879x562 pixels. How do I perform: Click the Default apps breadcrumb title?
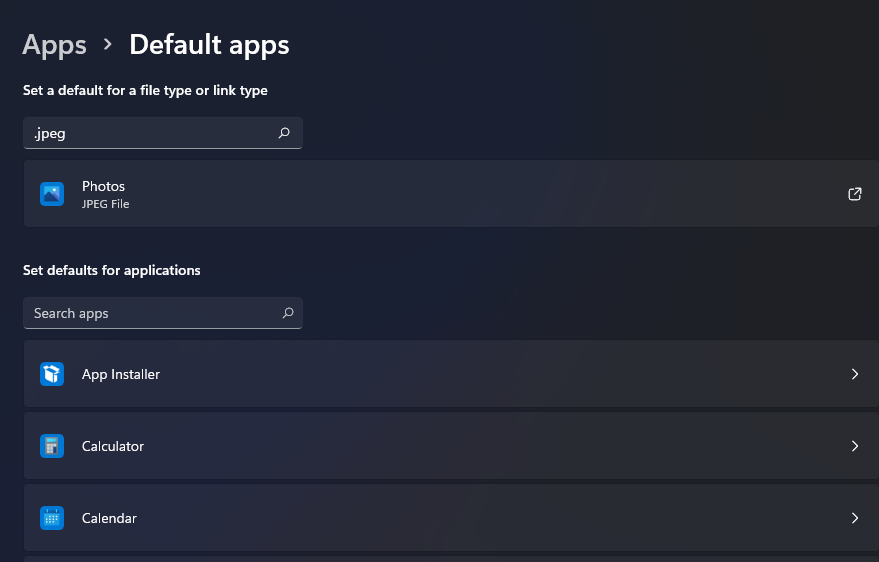[209, 45]
